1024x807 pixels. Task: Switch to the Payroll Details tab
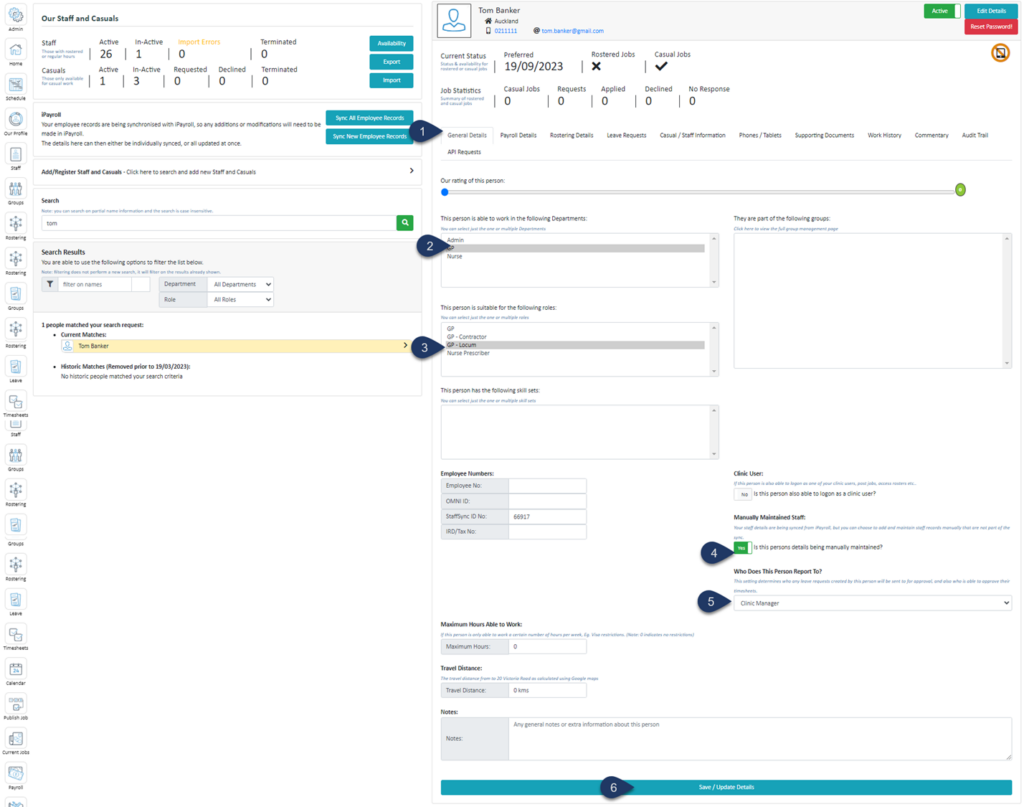click(519, 135)
